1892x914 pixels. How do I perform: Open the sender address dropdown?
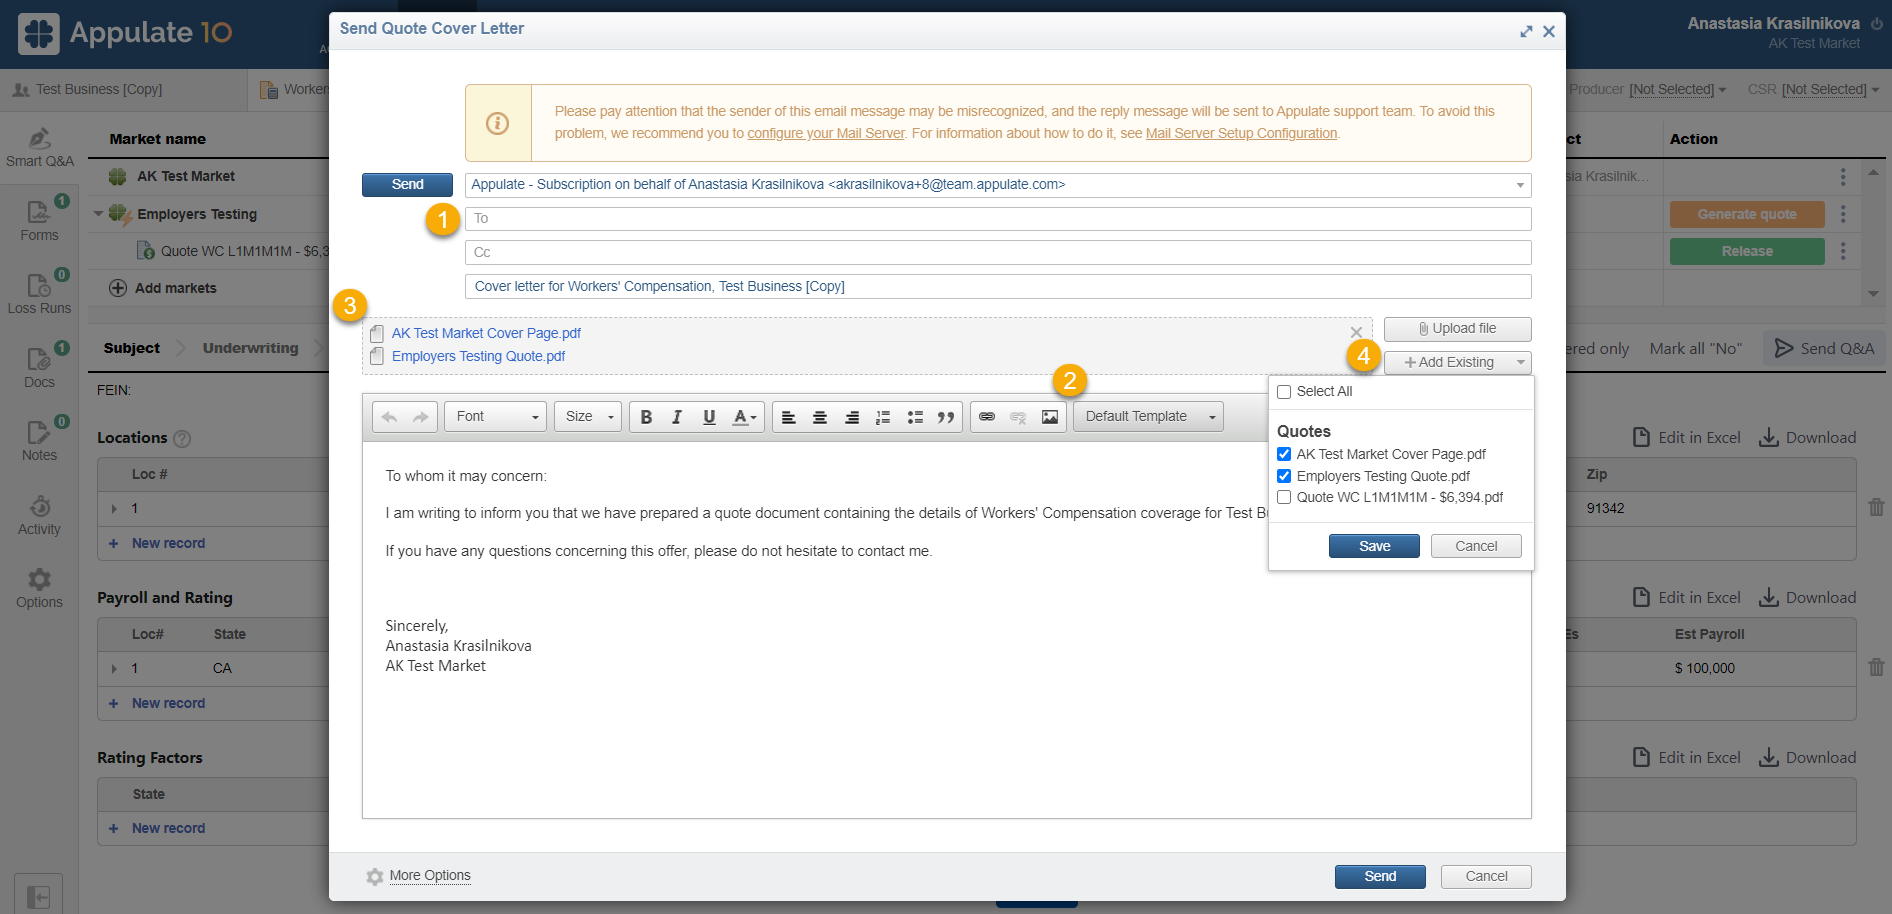(x=1520, y=185)
